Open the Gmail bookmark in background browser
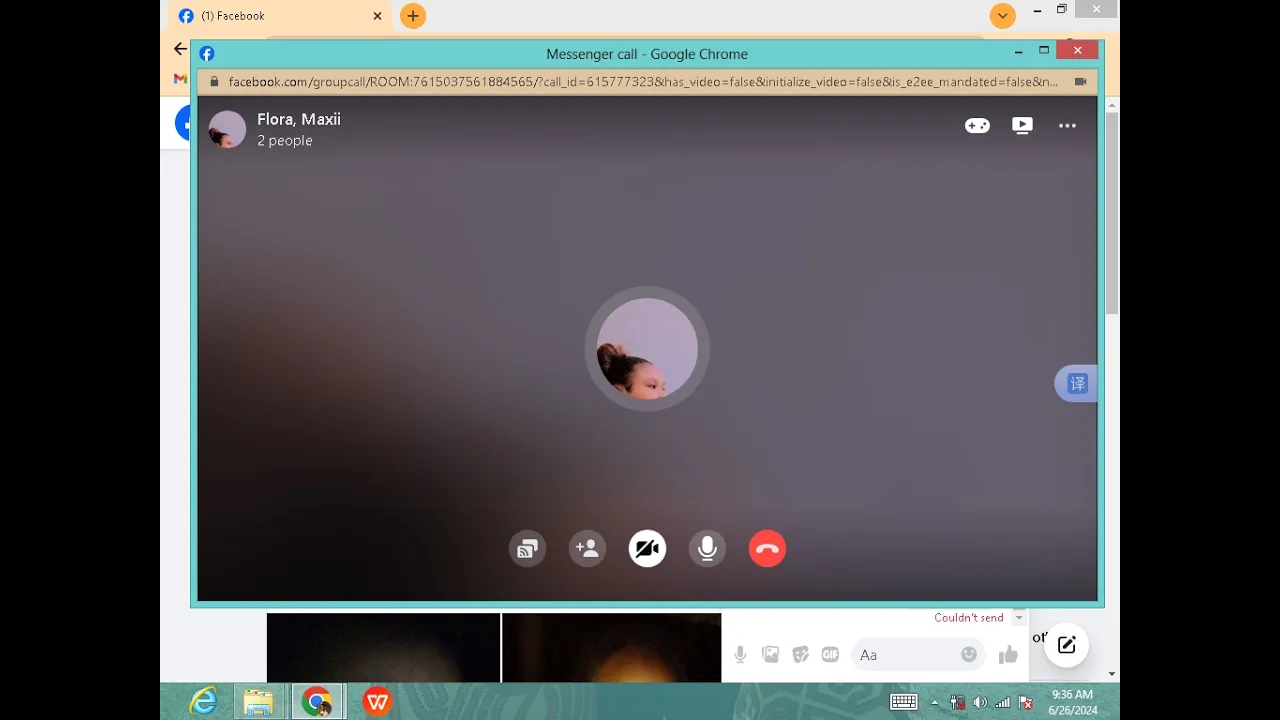The image size is (1280, 720). [x=180, y=79]
